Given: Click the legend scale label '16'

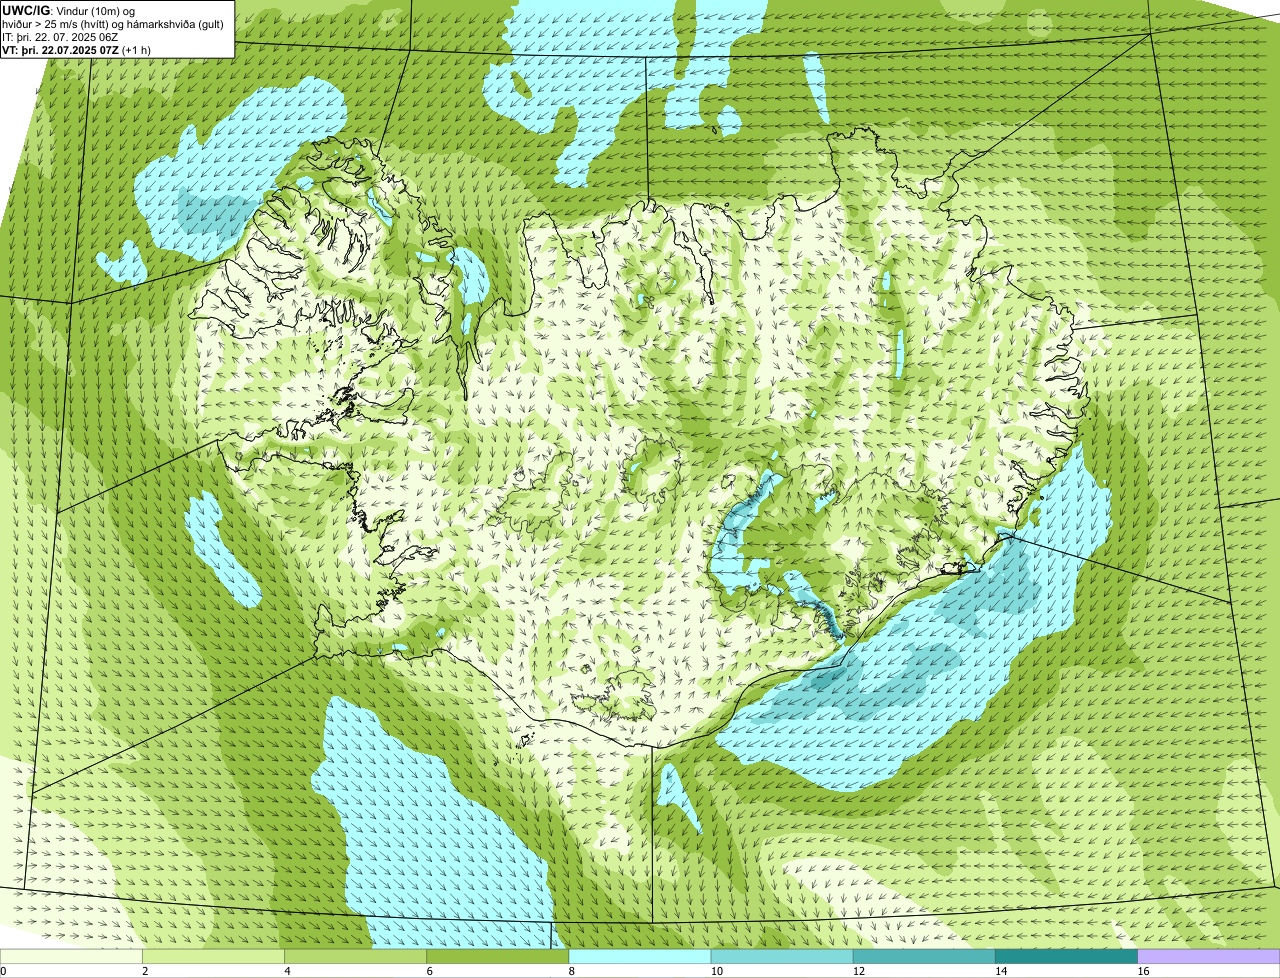Looking at the screenshot, I should click(1143, 971).
